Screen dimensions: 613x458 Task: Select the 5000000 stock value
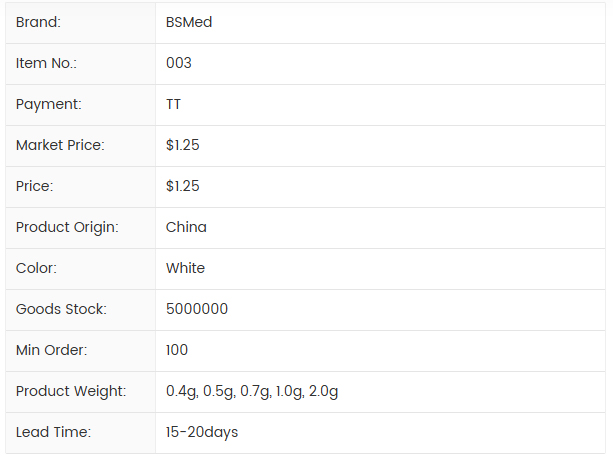tap(197, 309)
